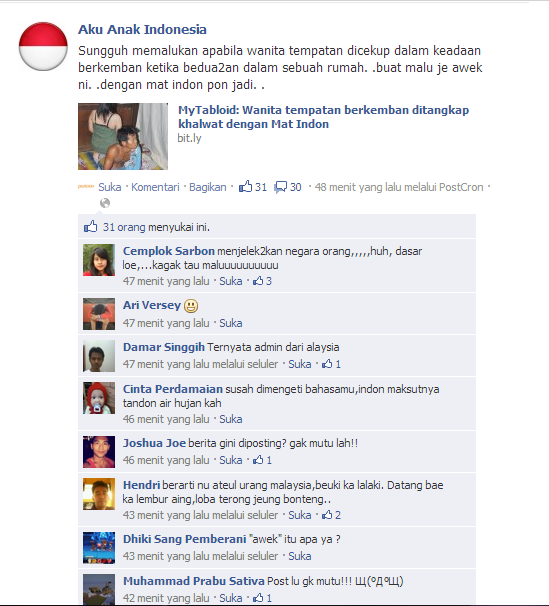Screen dimensions: 549x606
Task: Click the globe public privacy icon
Action: point(105,203)
